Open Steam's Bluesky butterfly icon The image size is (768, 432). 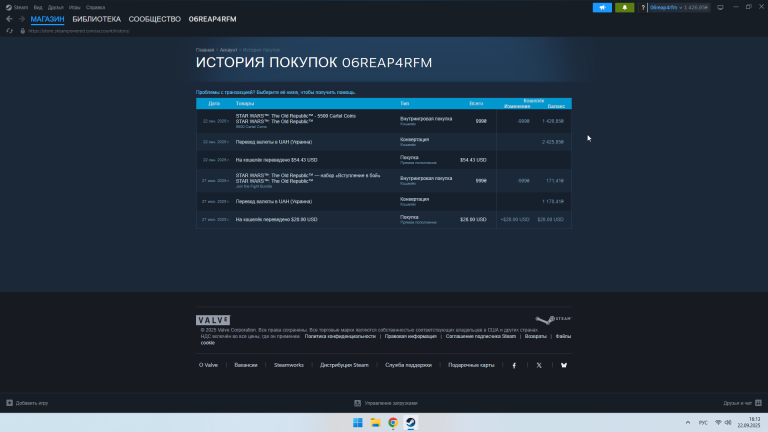[x=564, y=365]
